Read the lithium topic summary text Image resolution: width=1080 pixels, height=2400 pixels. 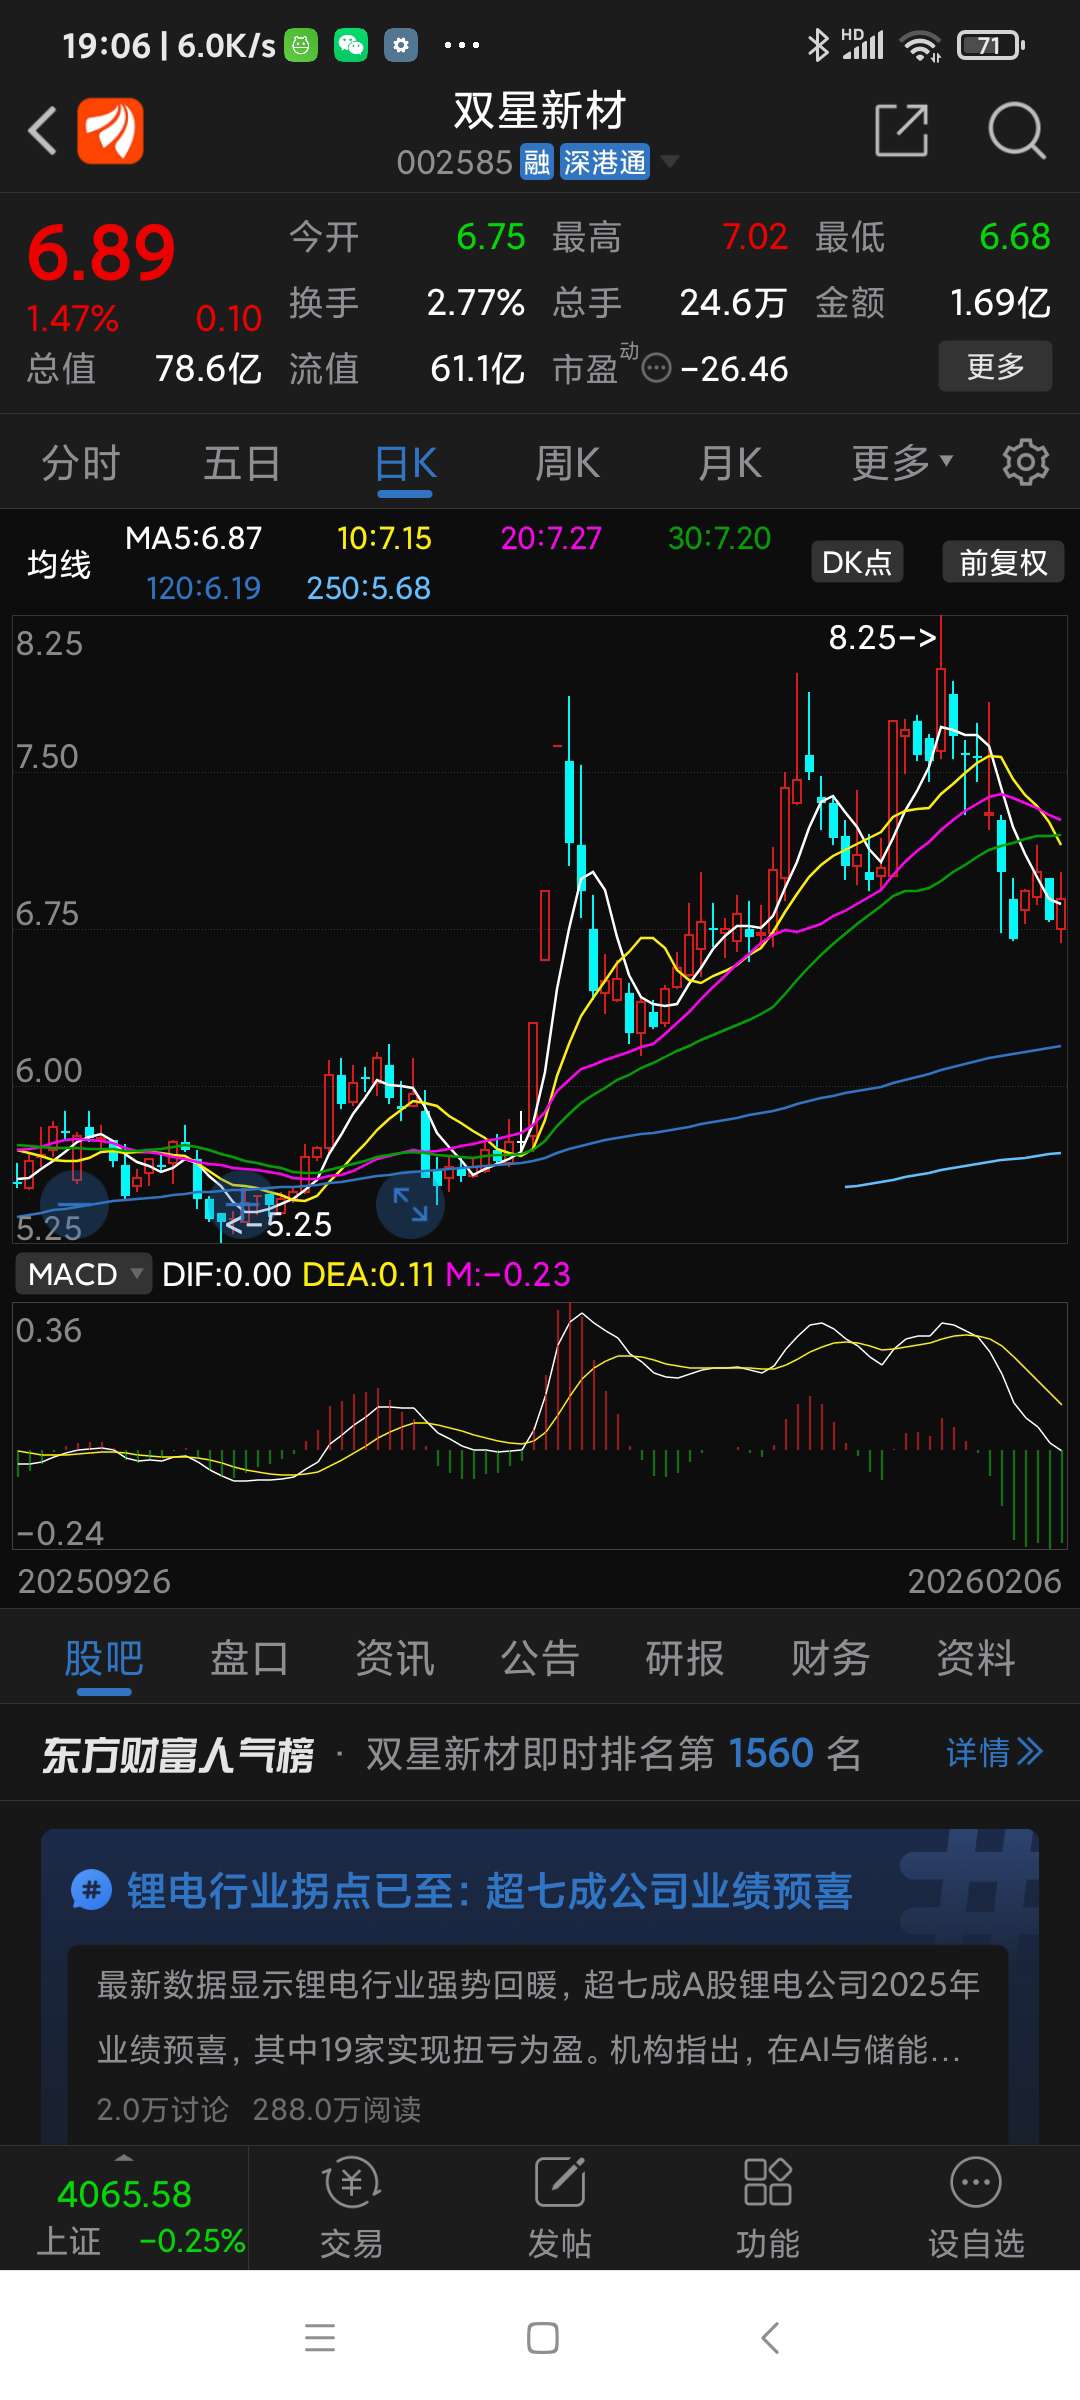pos(538,2017)
